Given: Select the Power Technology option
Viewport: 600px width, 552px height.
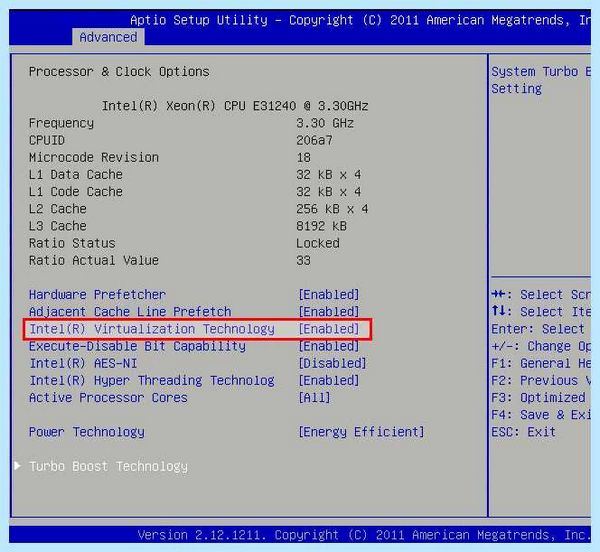Looking at the screenshot, I should point(87,432).
